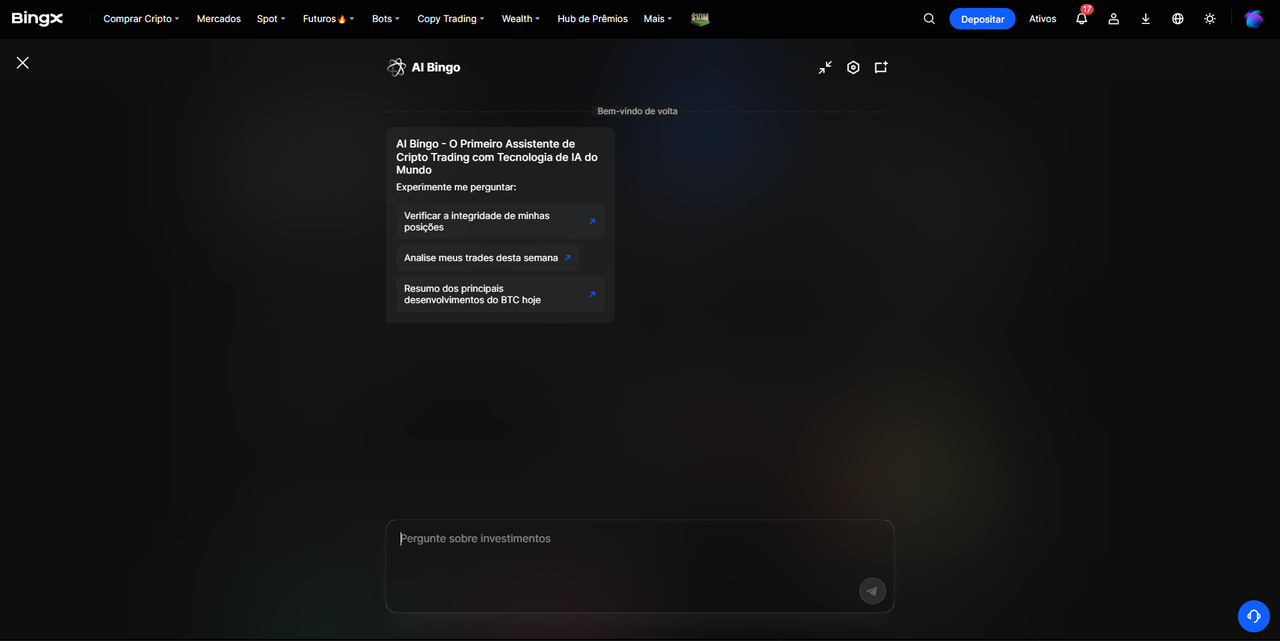
Task: Click arrow icon on Resumo BTC suggestion
Action: [592, 294]
